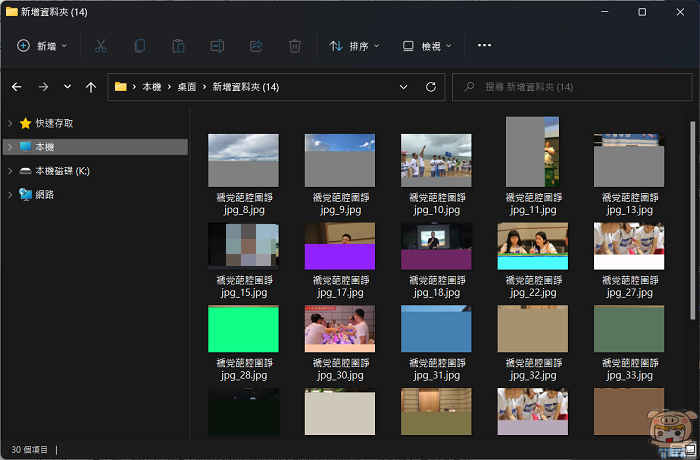700x460 pixels.
Task: Select 本機磁碟 (K:) in sidebar
Action: 62,171
